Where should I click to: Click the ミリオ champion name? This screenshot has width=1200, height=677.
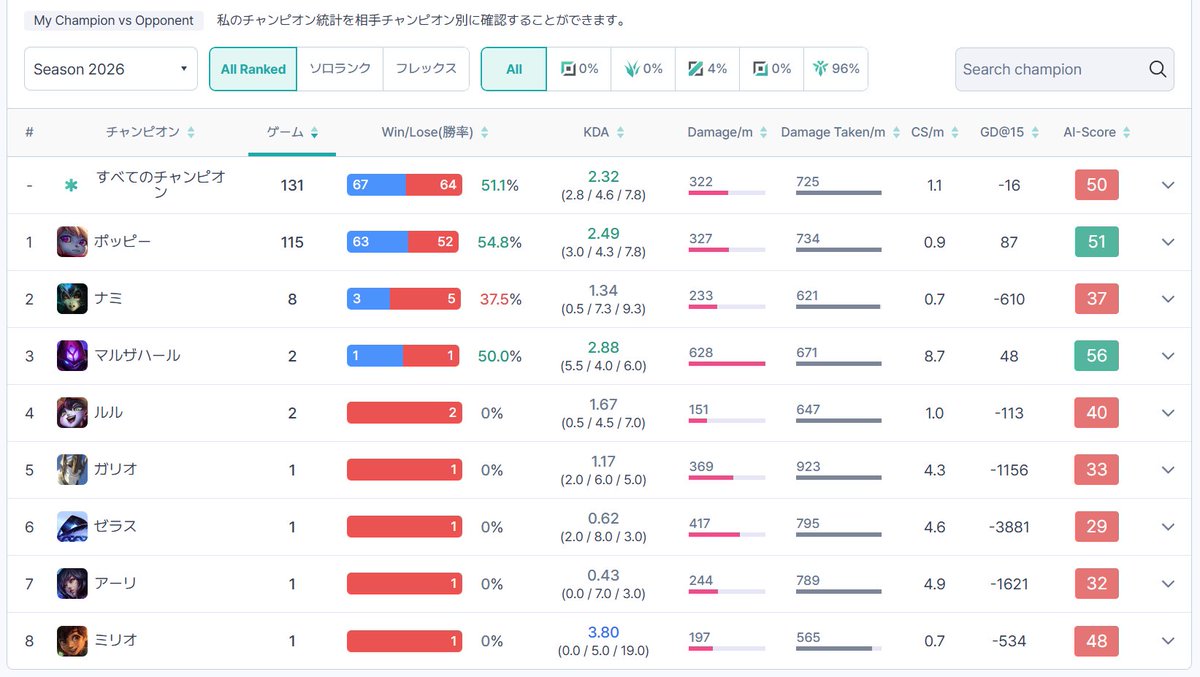point(115,641)
